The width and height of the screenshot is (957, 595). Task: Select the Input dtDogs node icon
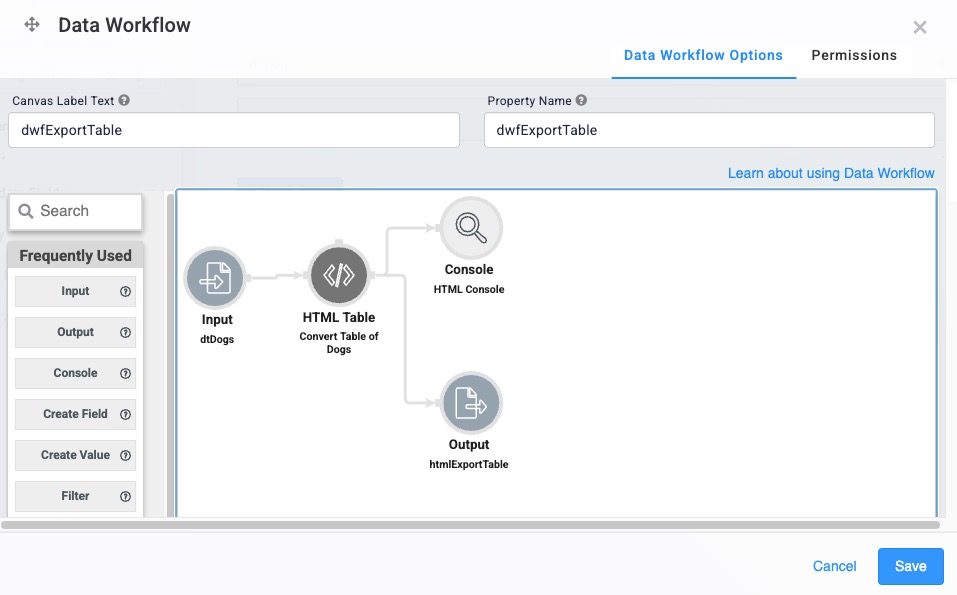pyautogui.click(x=215, y=278)
